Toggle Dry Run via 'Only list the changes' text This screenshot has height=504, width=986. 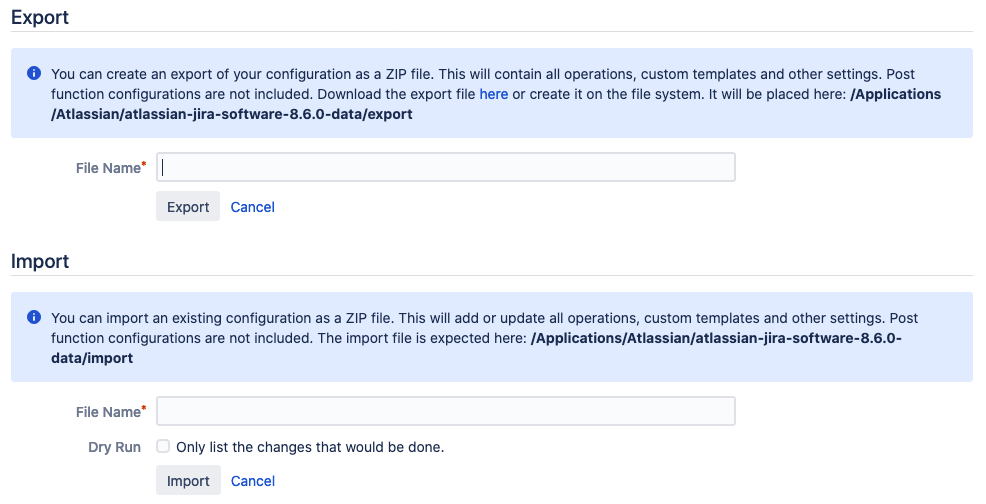310,447
